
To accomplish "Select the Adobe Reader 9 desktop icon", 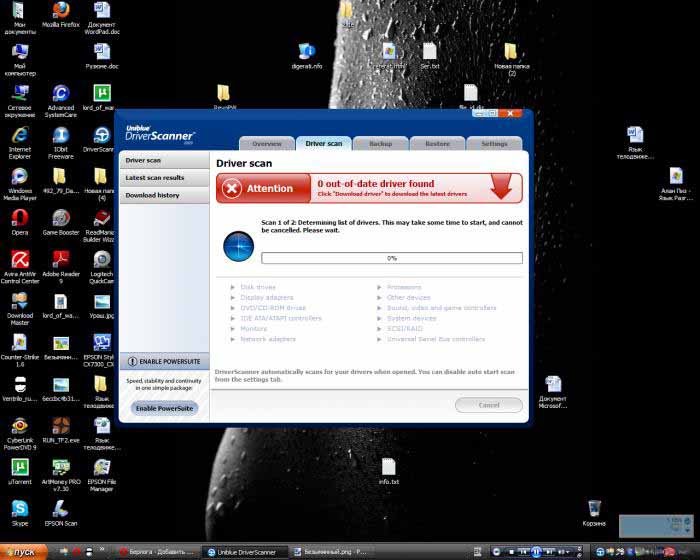I will [61, 267].
